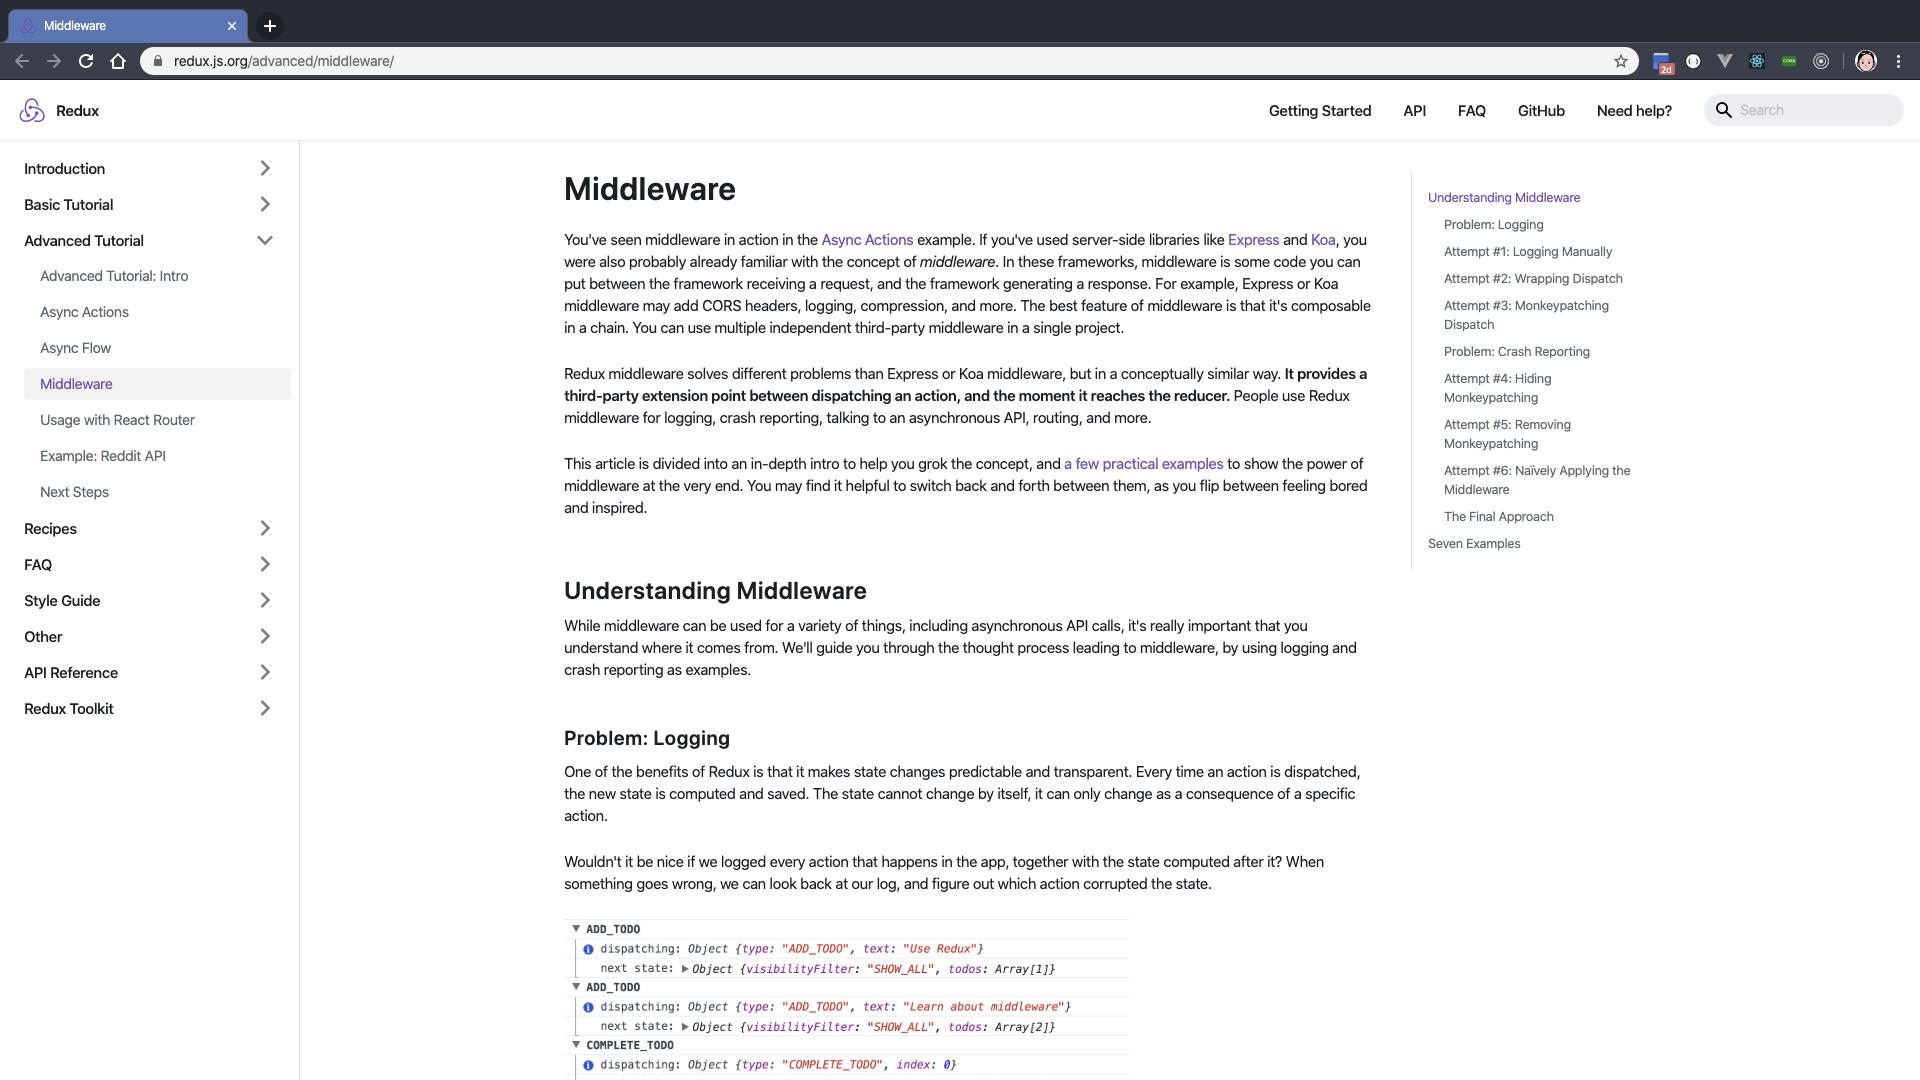Open the Chrome three-dot menu
This screenshot has width=1920, height=1080.
pyautogui.click(x=1898, y=61)
